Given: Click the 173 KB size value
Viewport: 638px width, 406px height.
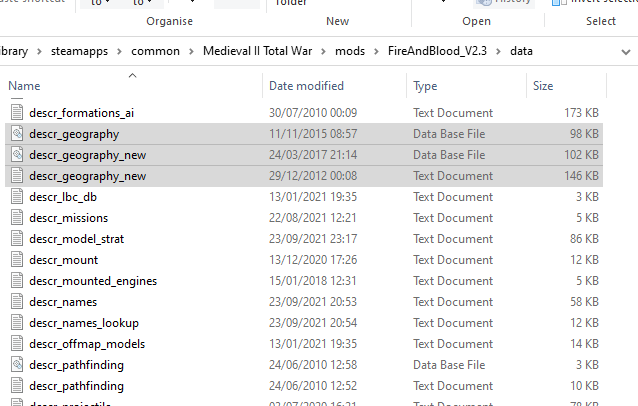Looking at the screenshot, I should point(581,113).
